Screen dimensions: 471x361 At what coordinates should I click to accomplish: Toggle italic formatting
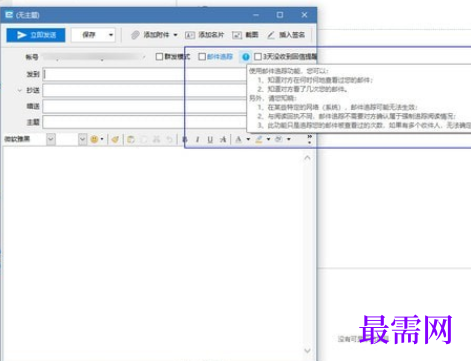tap(197, 139)
